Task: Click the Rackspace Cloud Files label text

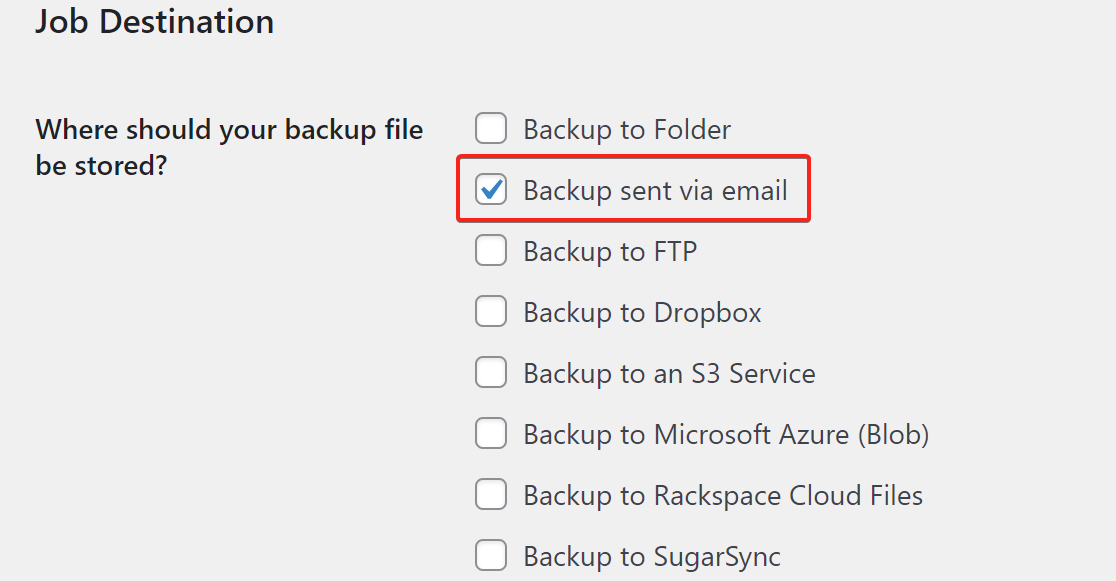Action: pos(723,494)
